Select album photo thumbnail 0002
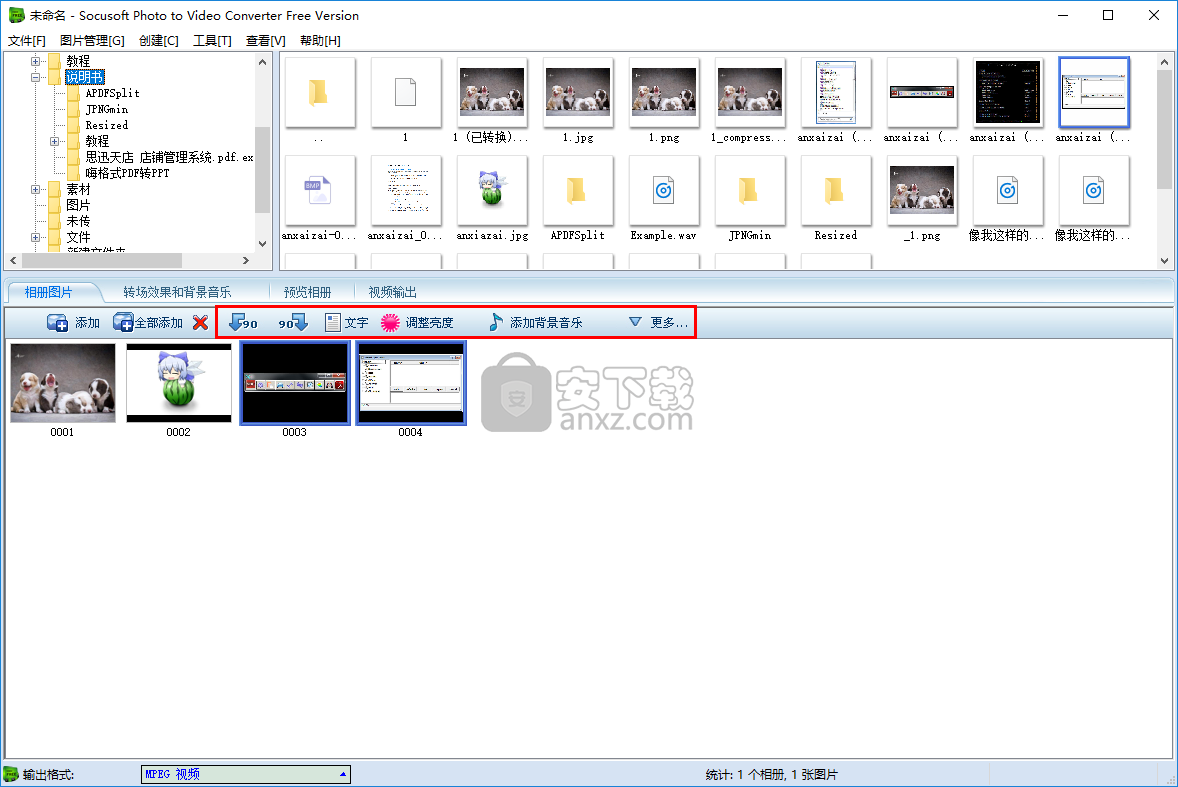1178x787 pixels. click(x=178, y=384)
